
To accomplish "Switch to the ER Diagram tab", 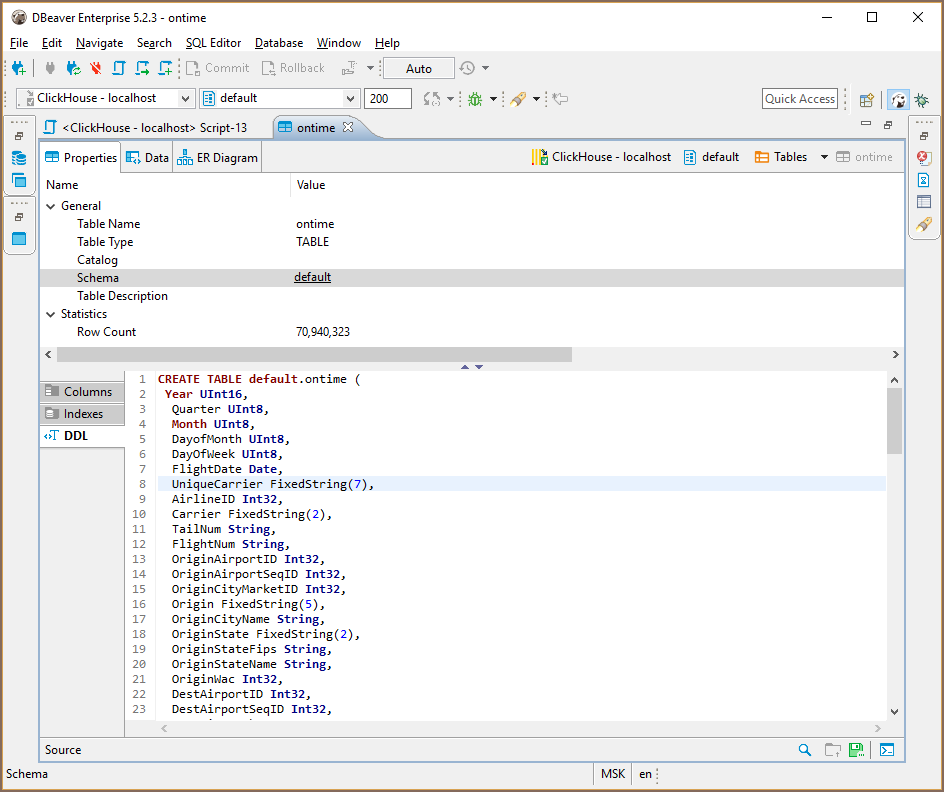I will pos(217,158).
